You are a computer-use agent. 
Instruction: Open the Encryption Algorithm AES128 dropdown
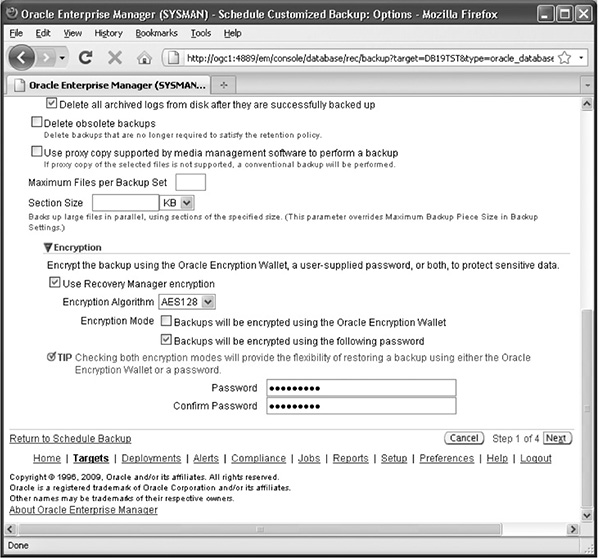187,302
